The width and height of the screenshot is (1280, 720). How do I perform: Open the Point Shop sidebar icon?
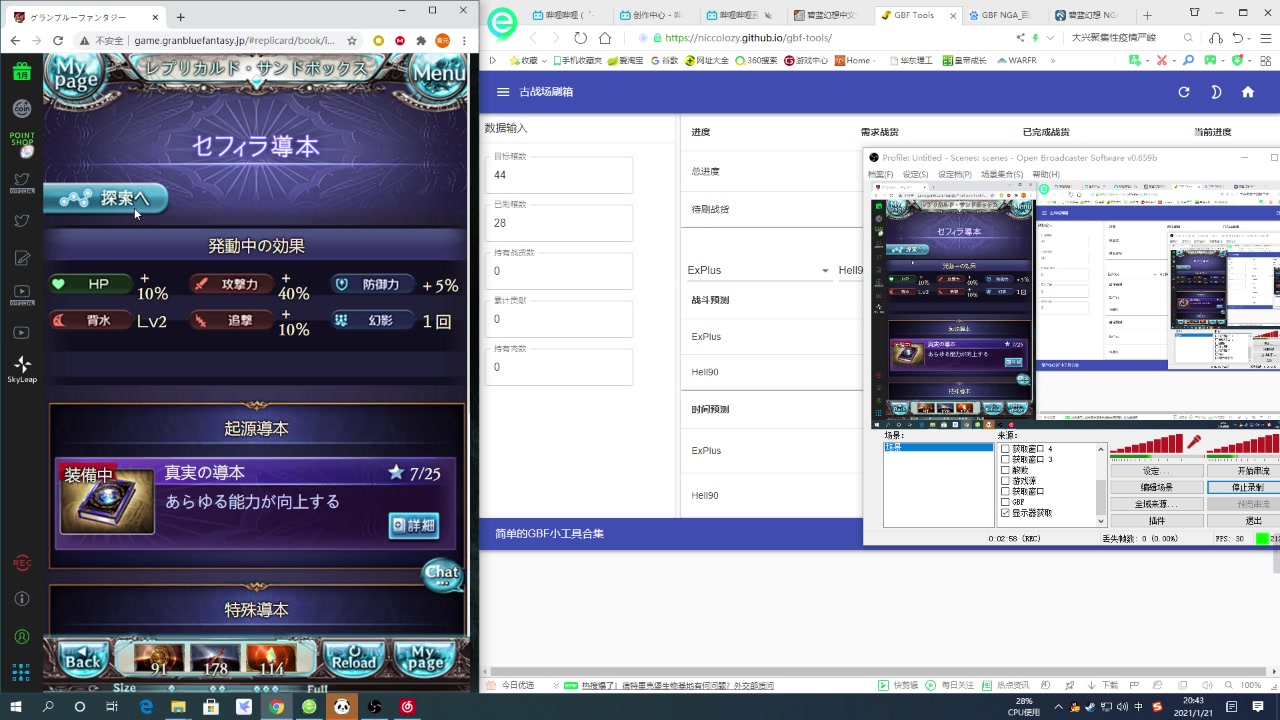point(22,144)
